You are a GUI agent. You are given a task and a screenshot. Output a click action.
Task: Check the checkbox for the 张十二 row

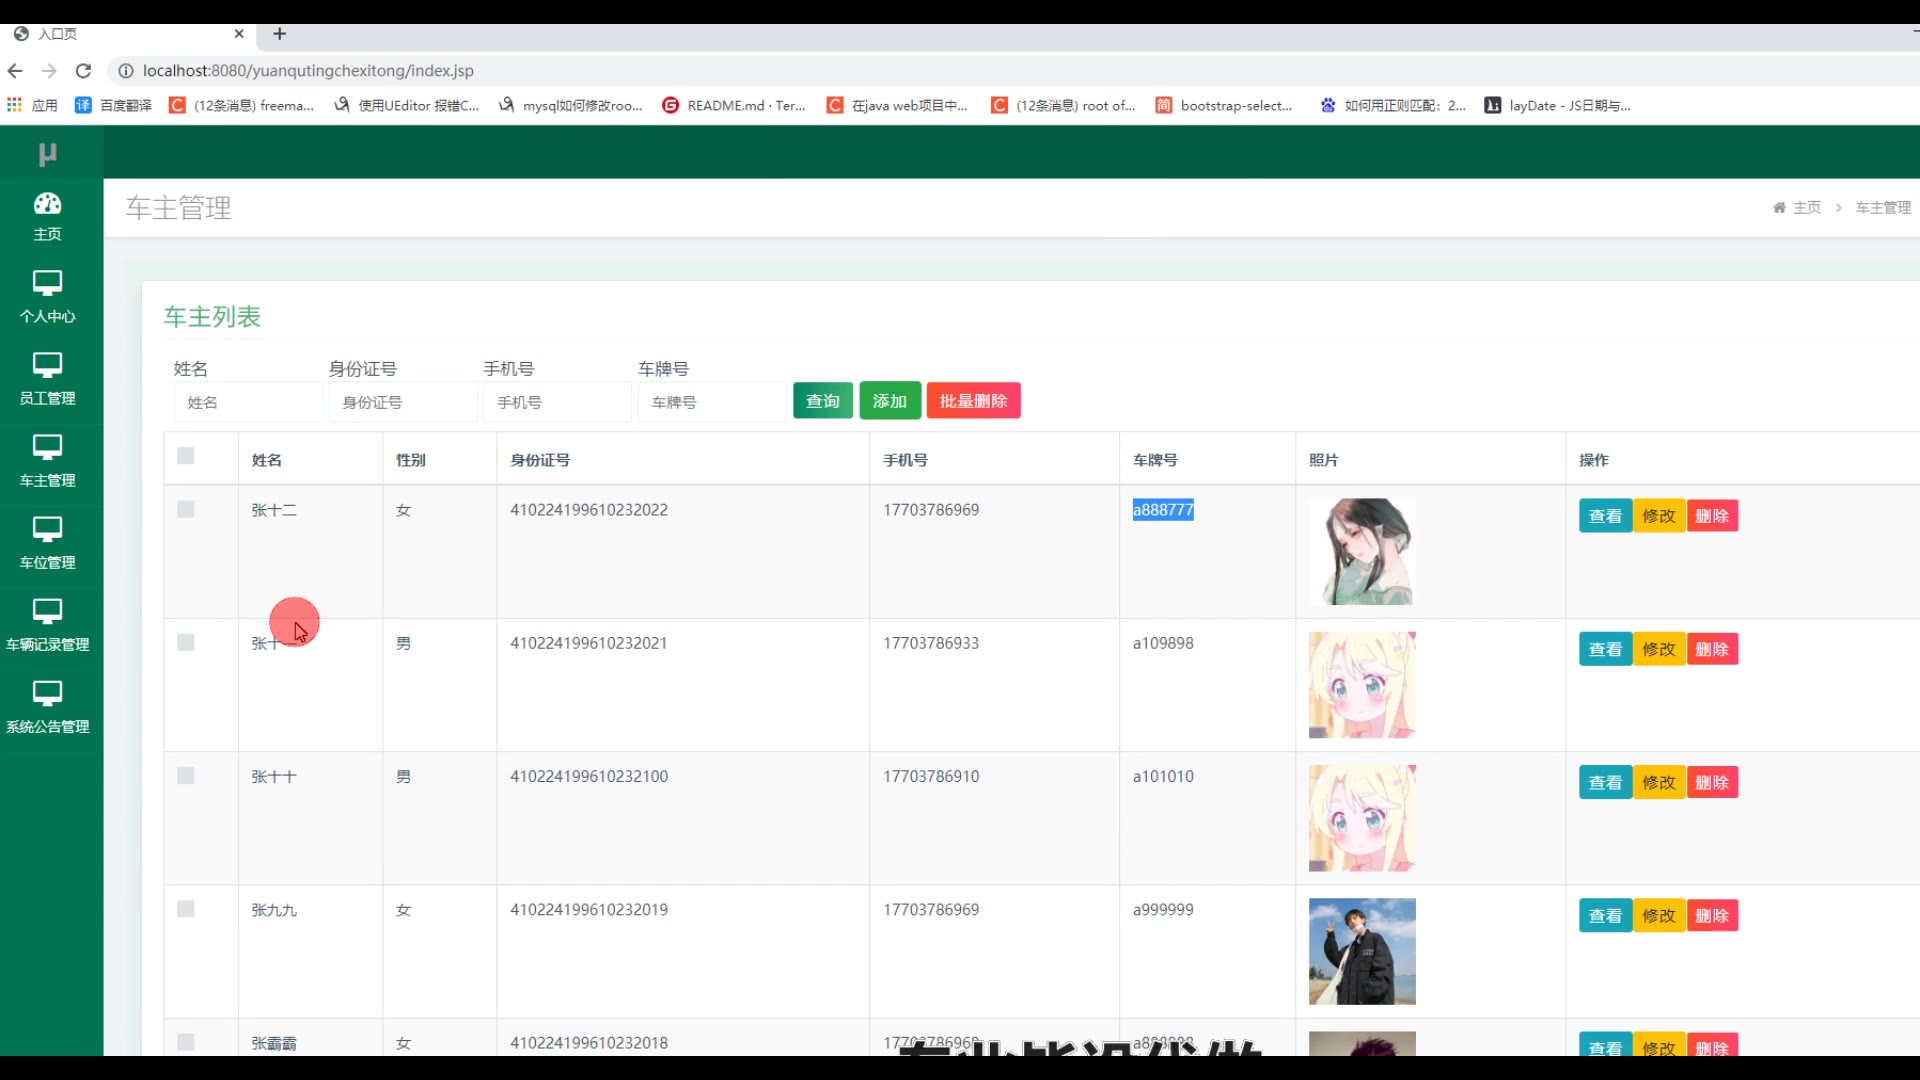click(x=186, y=509)
